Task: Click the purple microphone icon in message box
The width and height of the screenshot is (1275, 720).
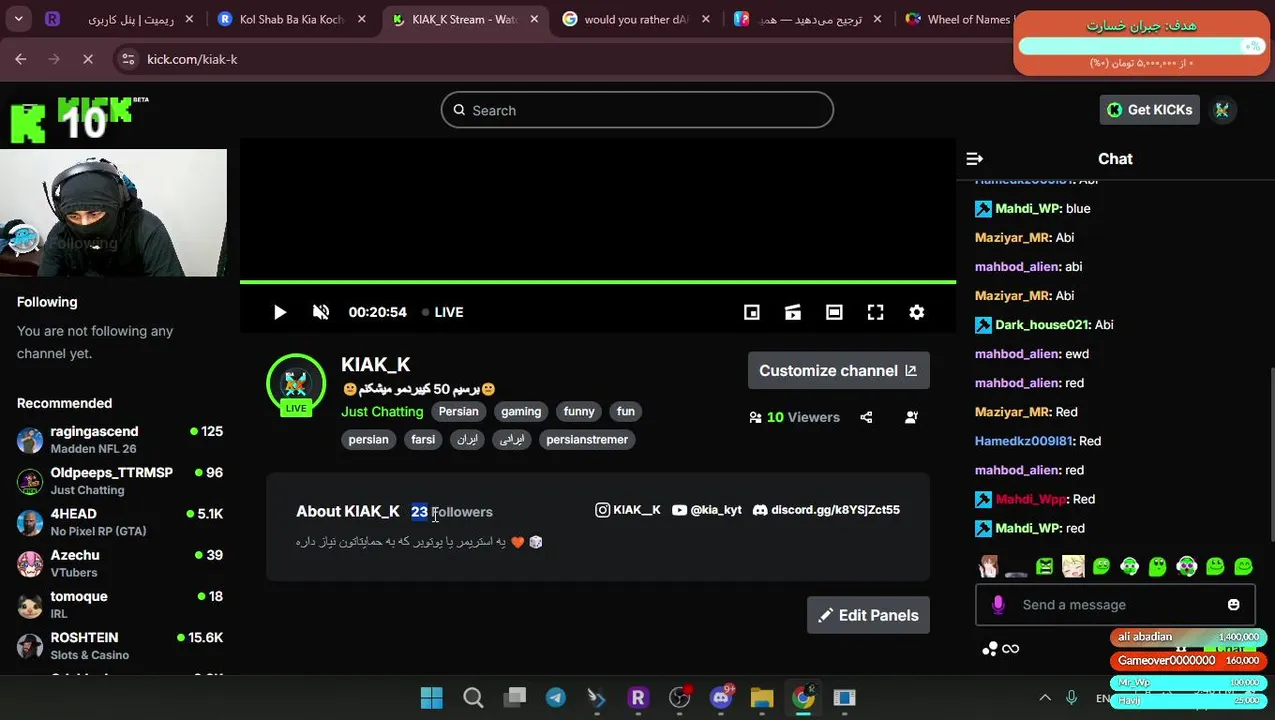Action: pos(997,605)
